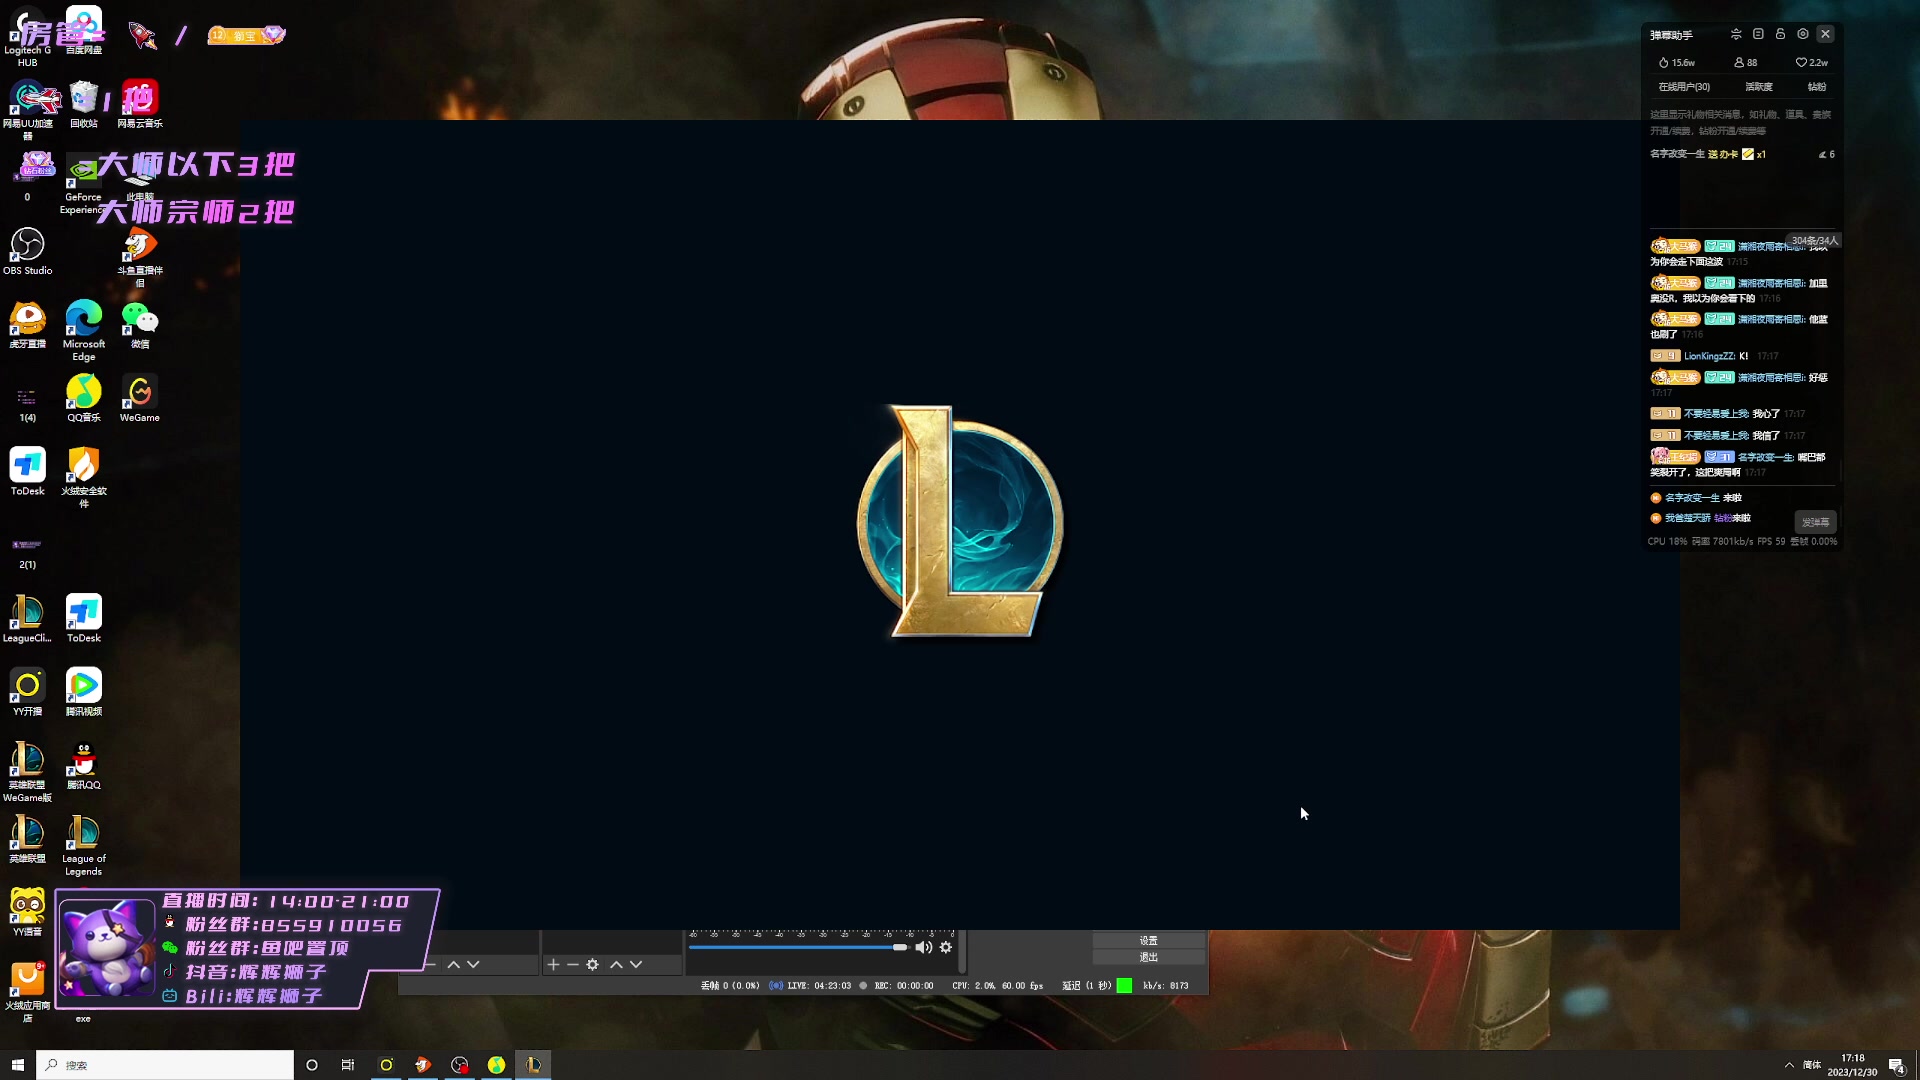Open Task View on the taskbar
The image size is (1920, 1080).
pyautogui.click(x=348, y=1065)
